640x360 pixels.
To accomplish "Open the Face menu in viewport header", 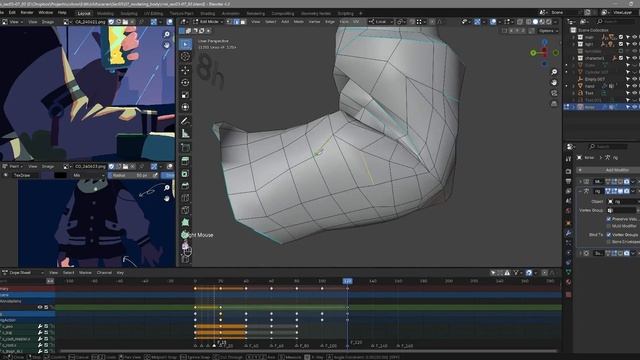I will [x=344, y=22].
